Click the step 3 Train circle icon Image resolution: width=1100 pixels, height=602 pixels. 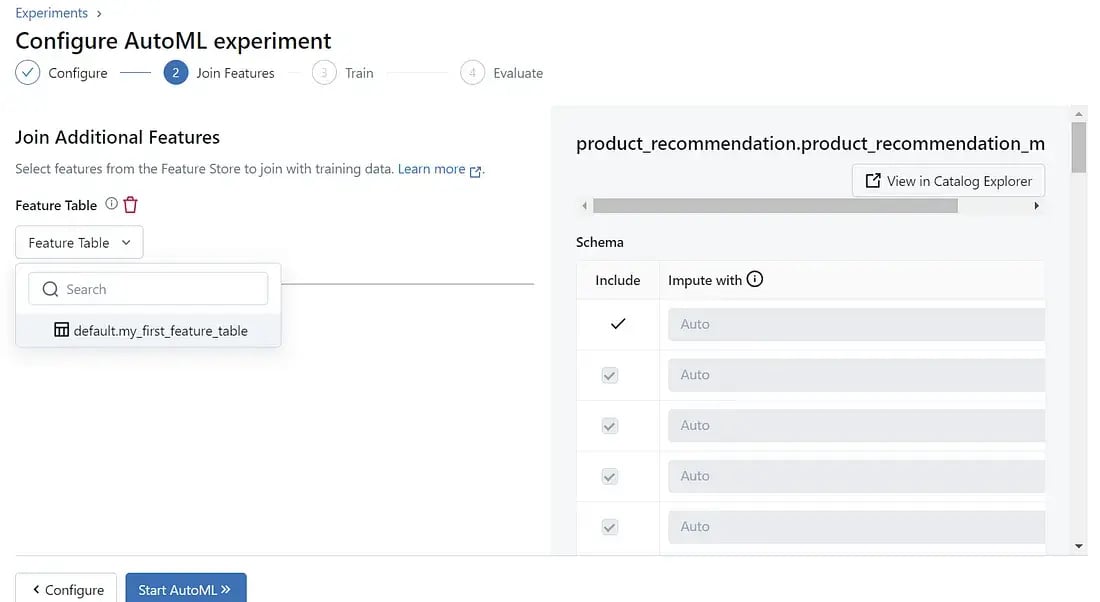[x=324, y=73]
